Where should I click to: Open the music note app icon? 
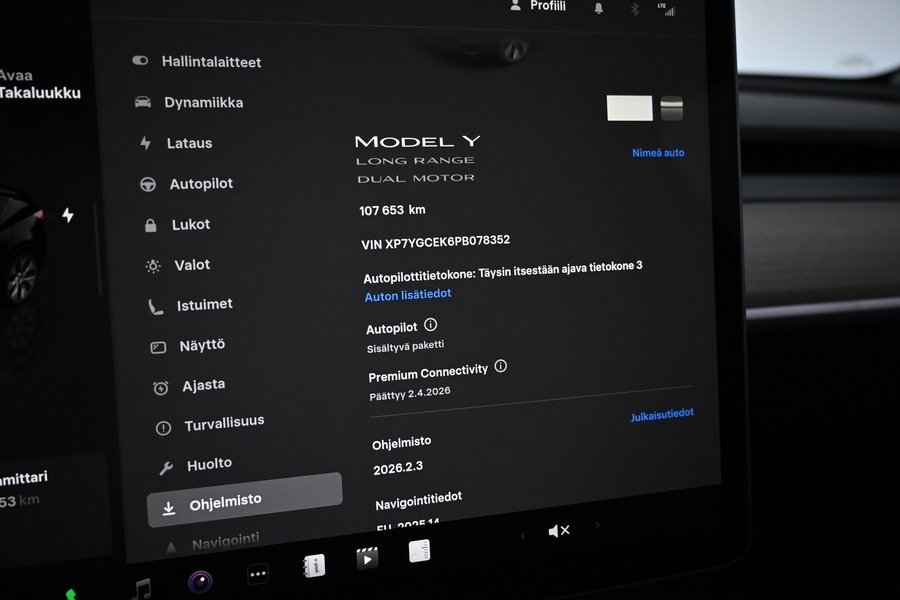[142, 588]
